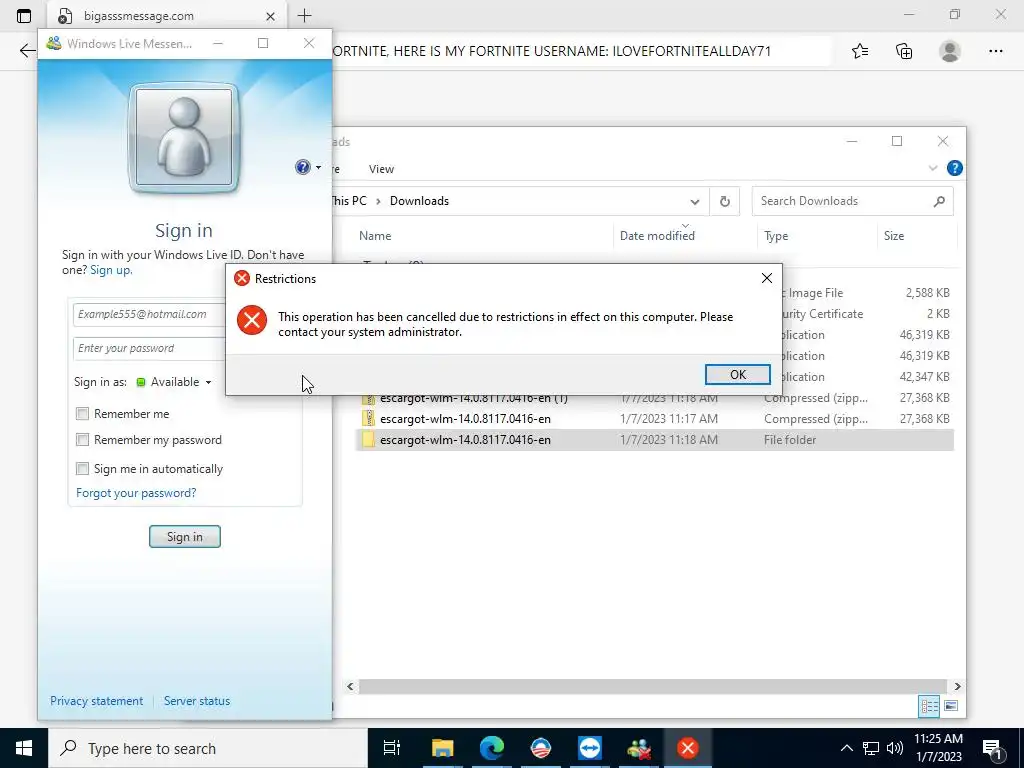Click This PC in the Explorer breadcrumb
The width and height of the screenshot is (1024, 768).
(349, 201)
